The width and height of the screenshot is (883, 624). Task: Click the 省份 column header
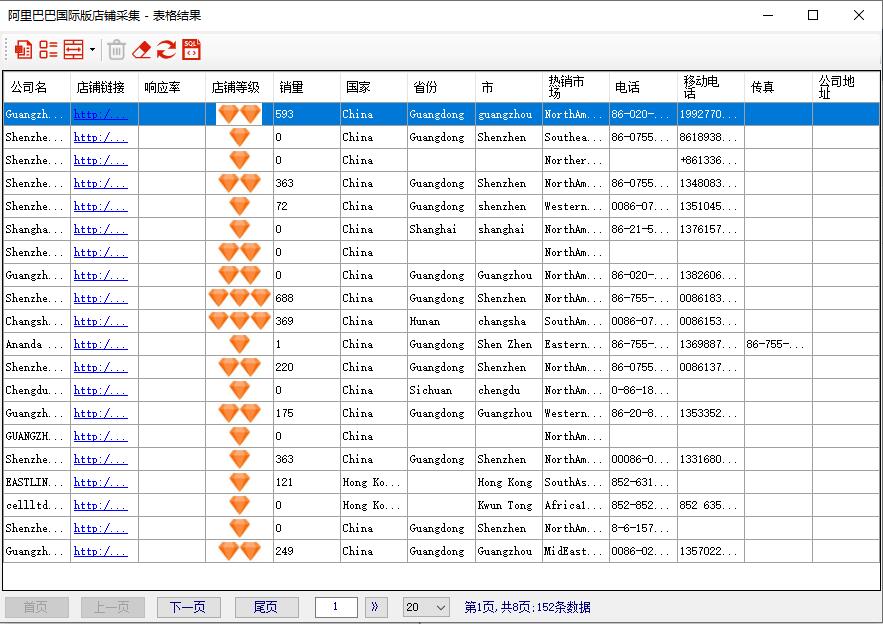pyautogui.click(x=442, y=87)
